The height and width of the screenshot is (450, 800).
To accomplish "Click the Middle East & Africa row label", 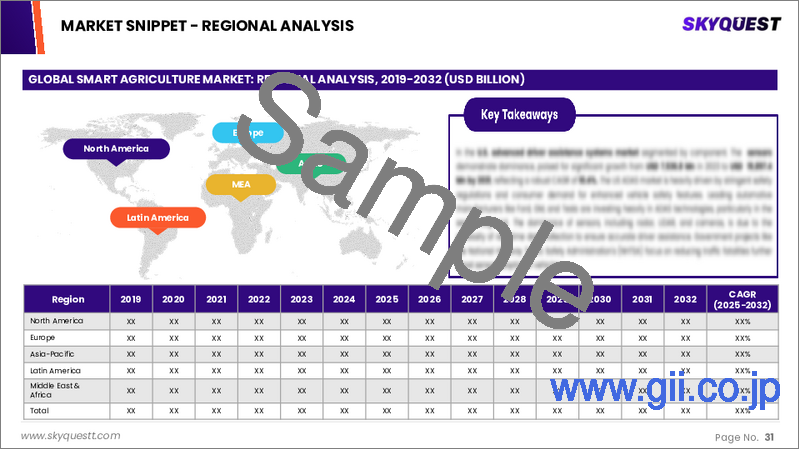I will 55,390.
